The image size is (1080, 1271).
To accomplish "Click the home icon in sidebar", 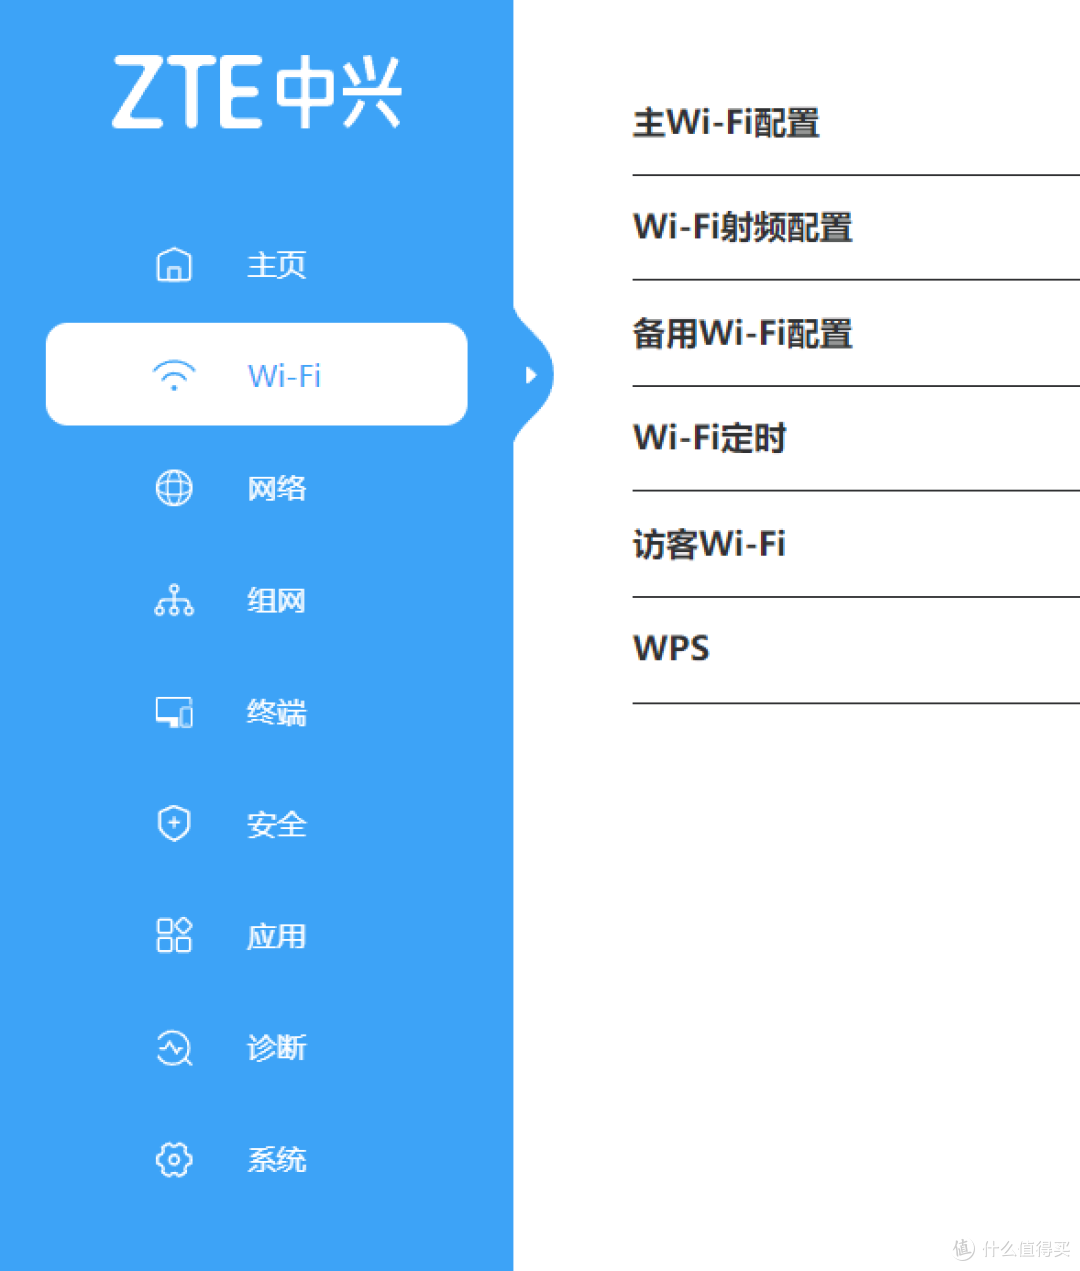I will pos(174,265).
